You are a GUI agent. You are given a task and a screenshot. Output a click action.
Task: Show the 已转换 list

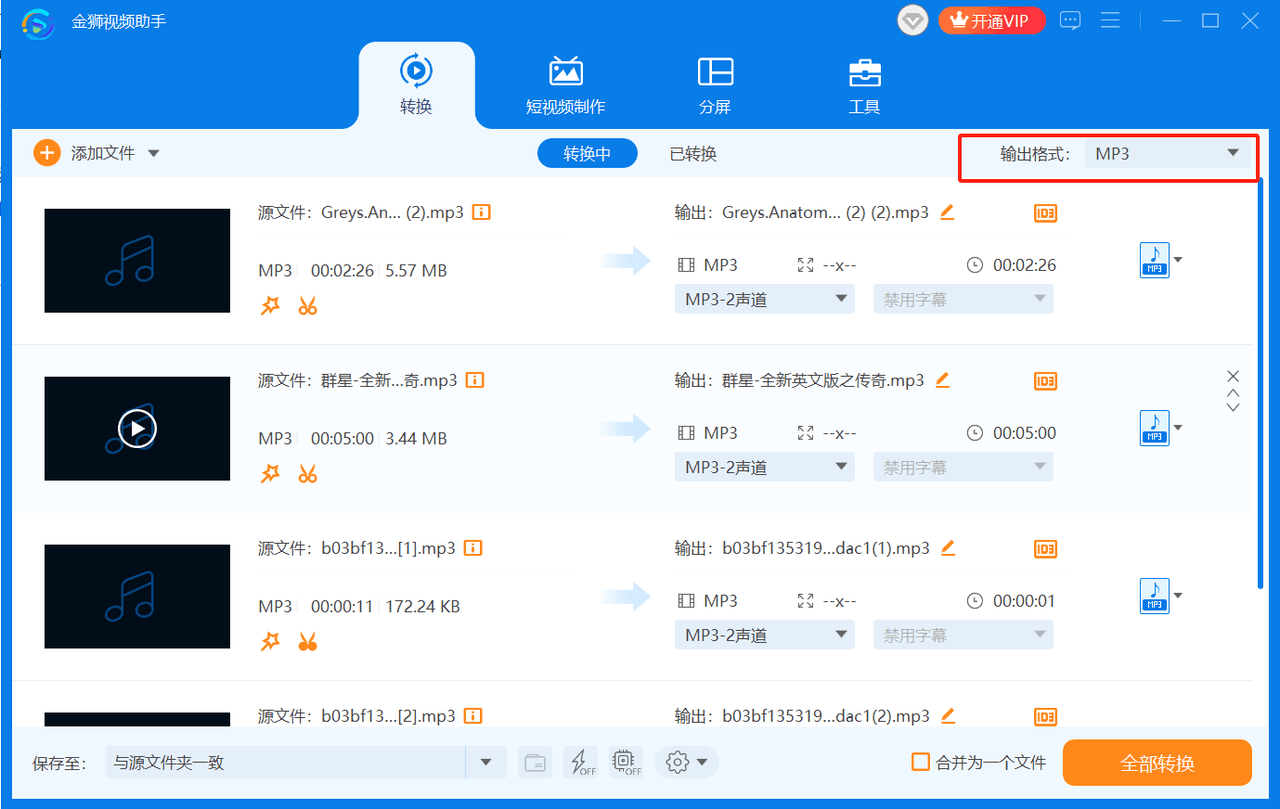[693, 154]
